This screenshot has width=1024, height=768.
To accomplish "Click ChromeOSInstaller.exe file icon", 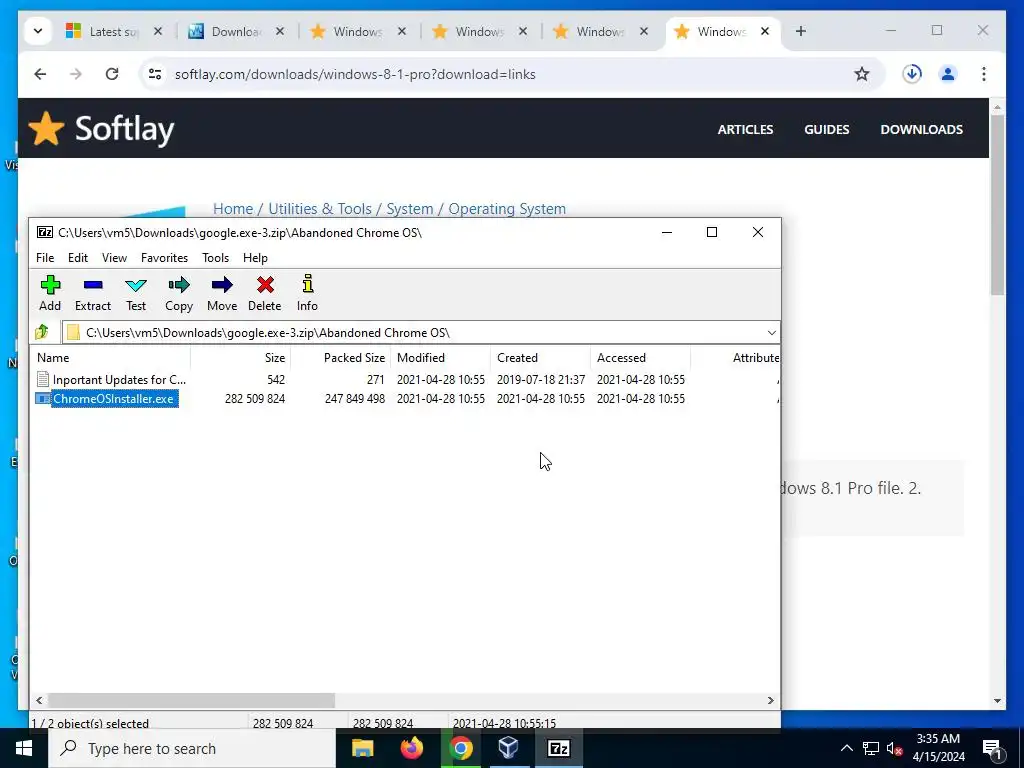I will tap(42, 398).
